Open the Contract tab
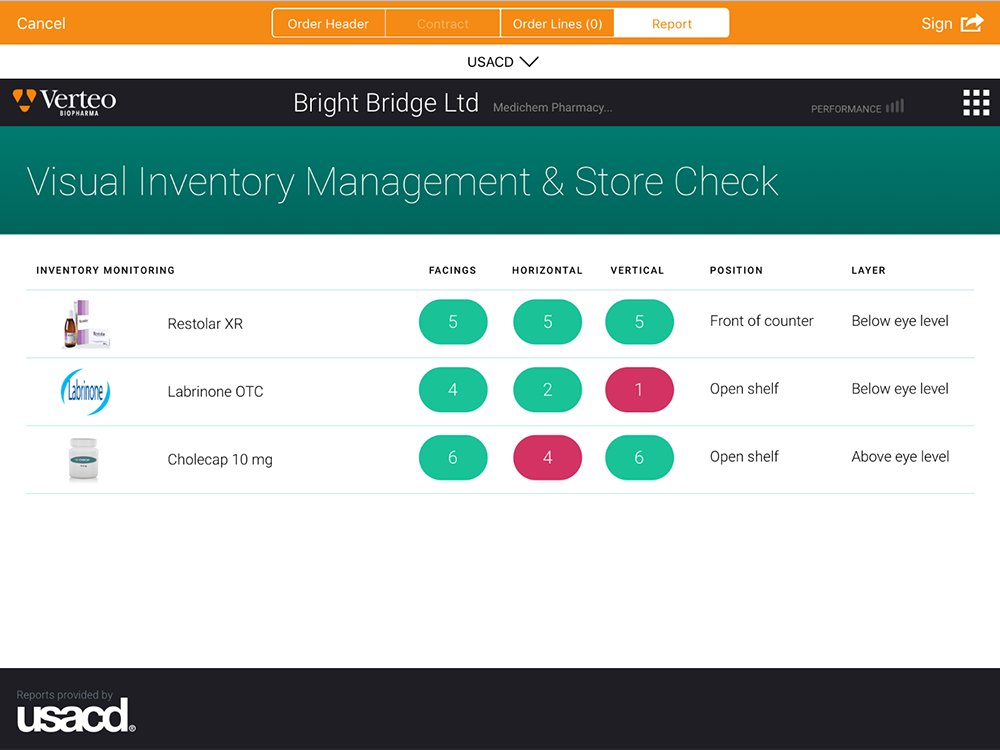This screenshot has height=750, width=1000. coord(443,24)
